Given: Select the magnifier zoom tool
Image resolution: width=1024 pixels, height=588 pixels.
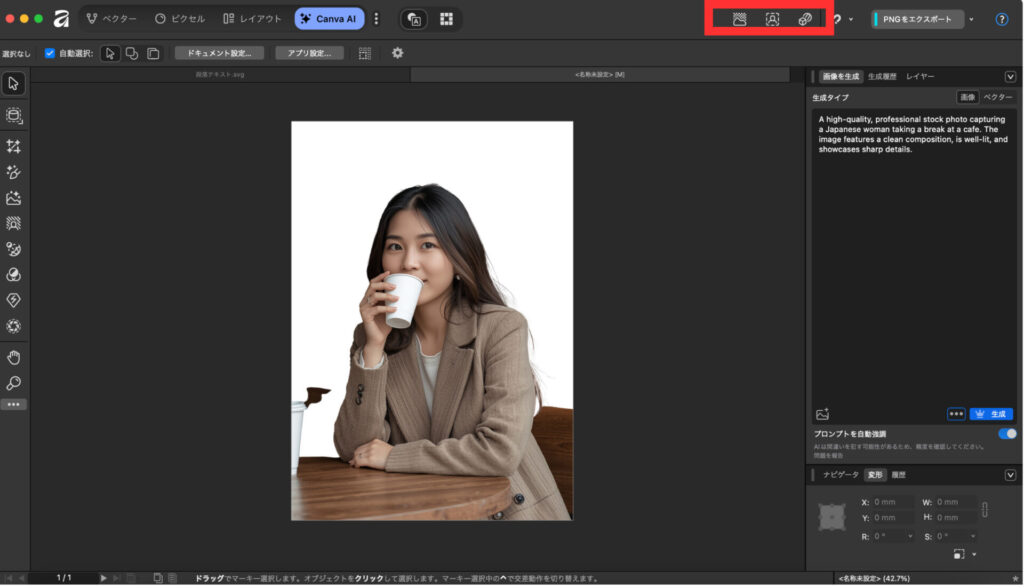Looking at the screenshot, I should click(x=14, y=383).
